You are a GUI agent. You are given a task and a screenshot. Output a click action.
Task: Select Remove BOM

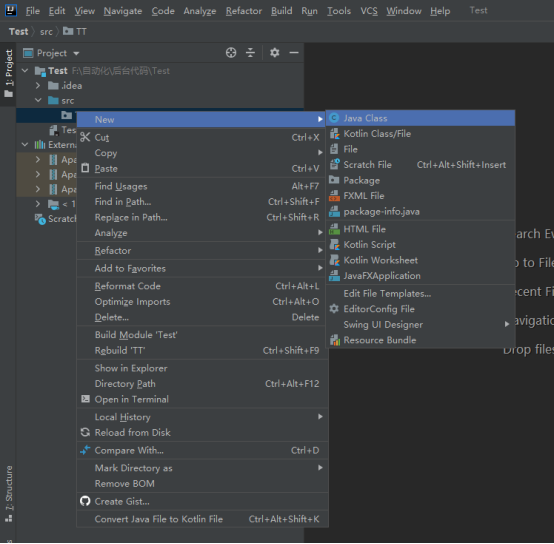202,484
